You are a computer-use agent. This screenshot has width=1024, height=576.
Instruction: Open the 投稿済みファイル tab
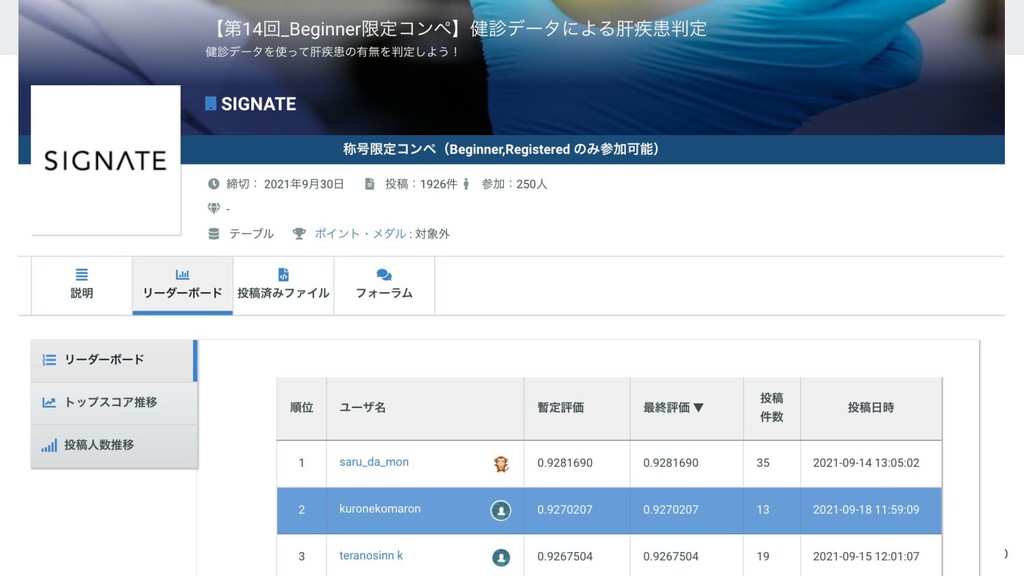[283, 285]
